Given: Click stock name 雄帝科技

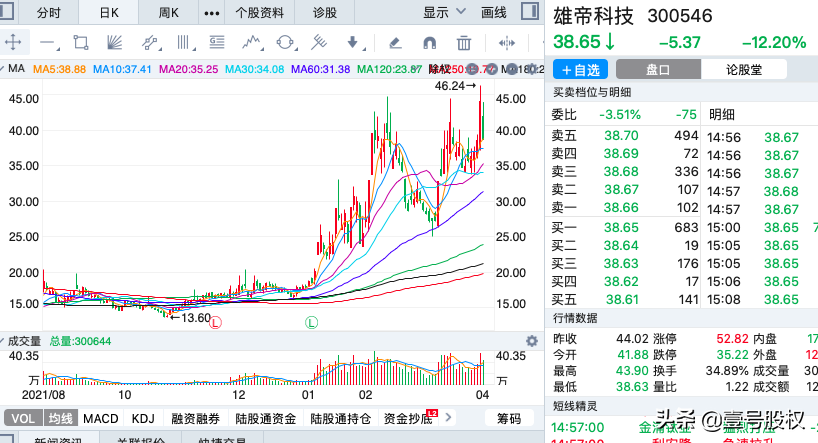Looking at the screenshot, I should click(x=593, y=16).
